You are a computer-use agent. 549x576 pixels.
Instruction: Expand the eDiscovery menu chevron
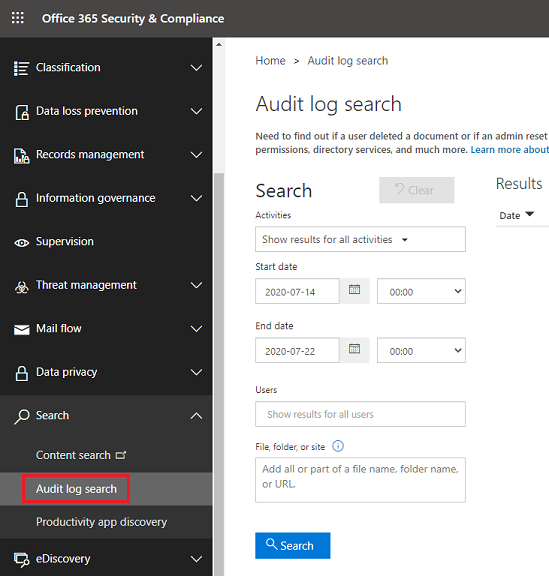click(x=197, y=559)
